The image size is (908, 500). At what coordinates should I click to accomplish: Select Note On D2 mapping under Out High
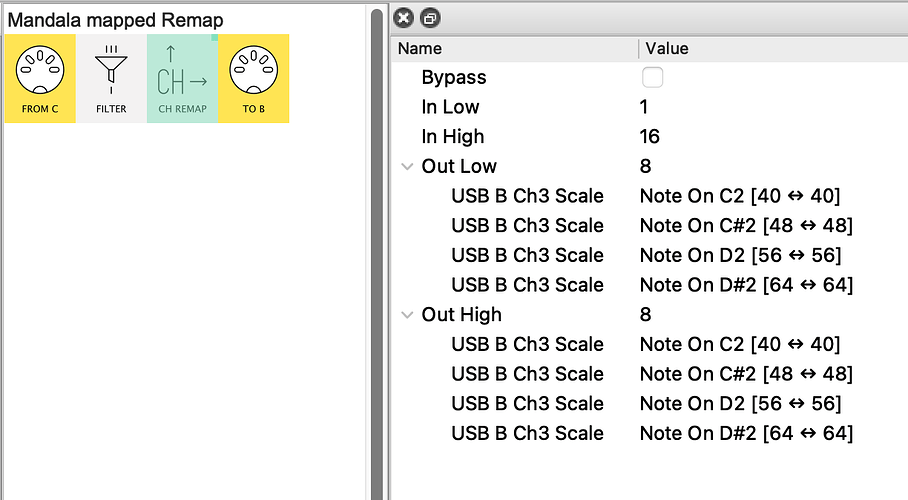click(740, 403)
